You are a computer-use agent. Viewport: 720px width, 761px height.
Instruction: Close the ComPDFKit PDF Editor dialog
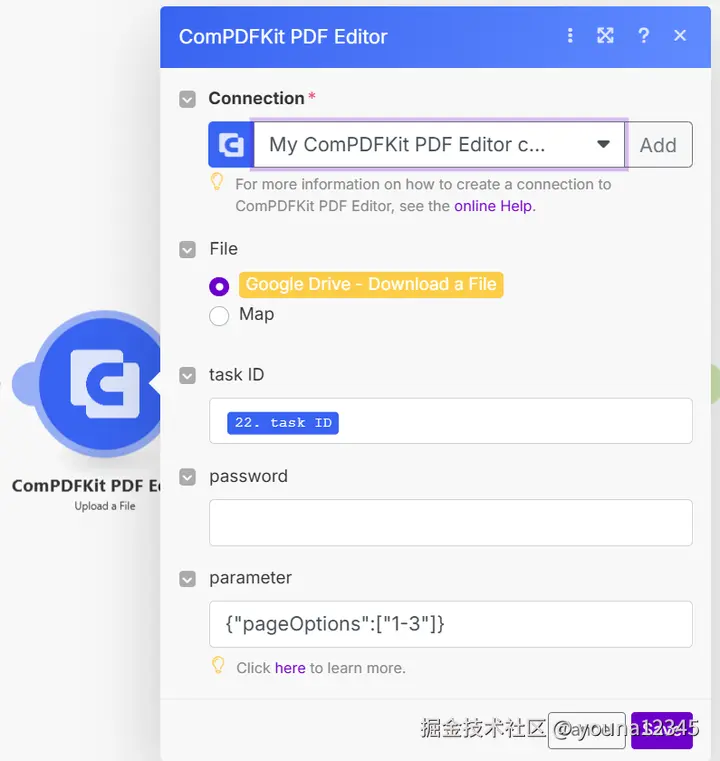click(680, 35)
